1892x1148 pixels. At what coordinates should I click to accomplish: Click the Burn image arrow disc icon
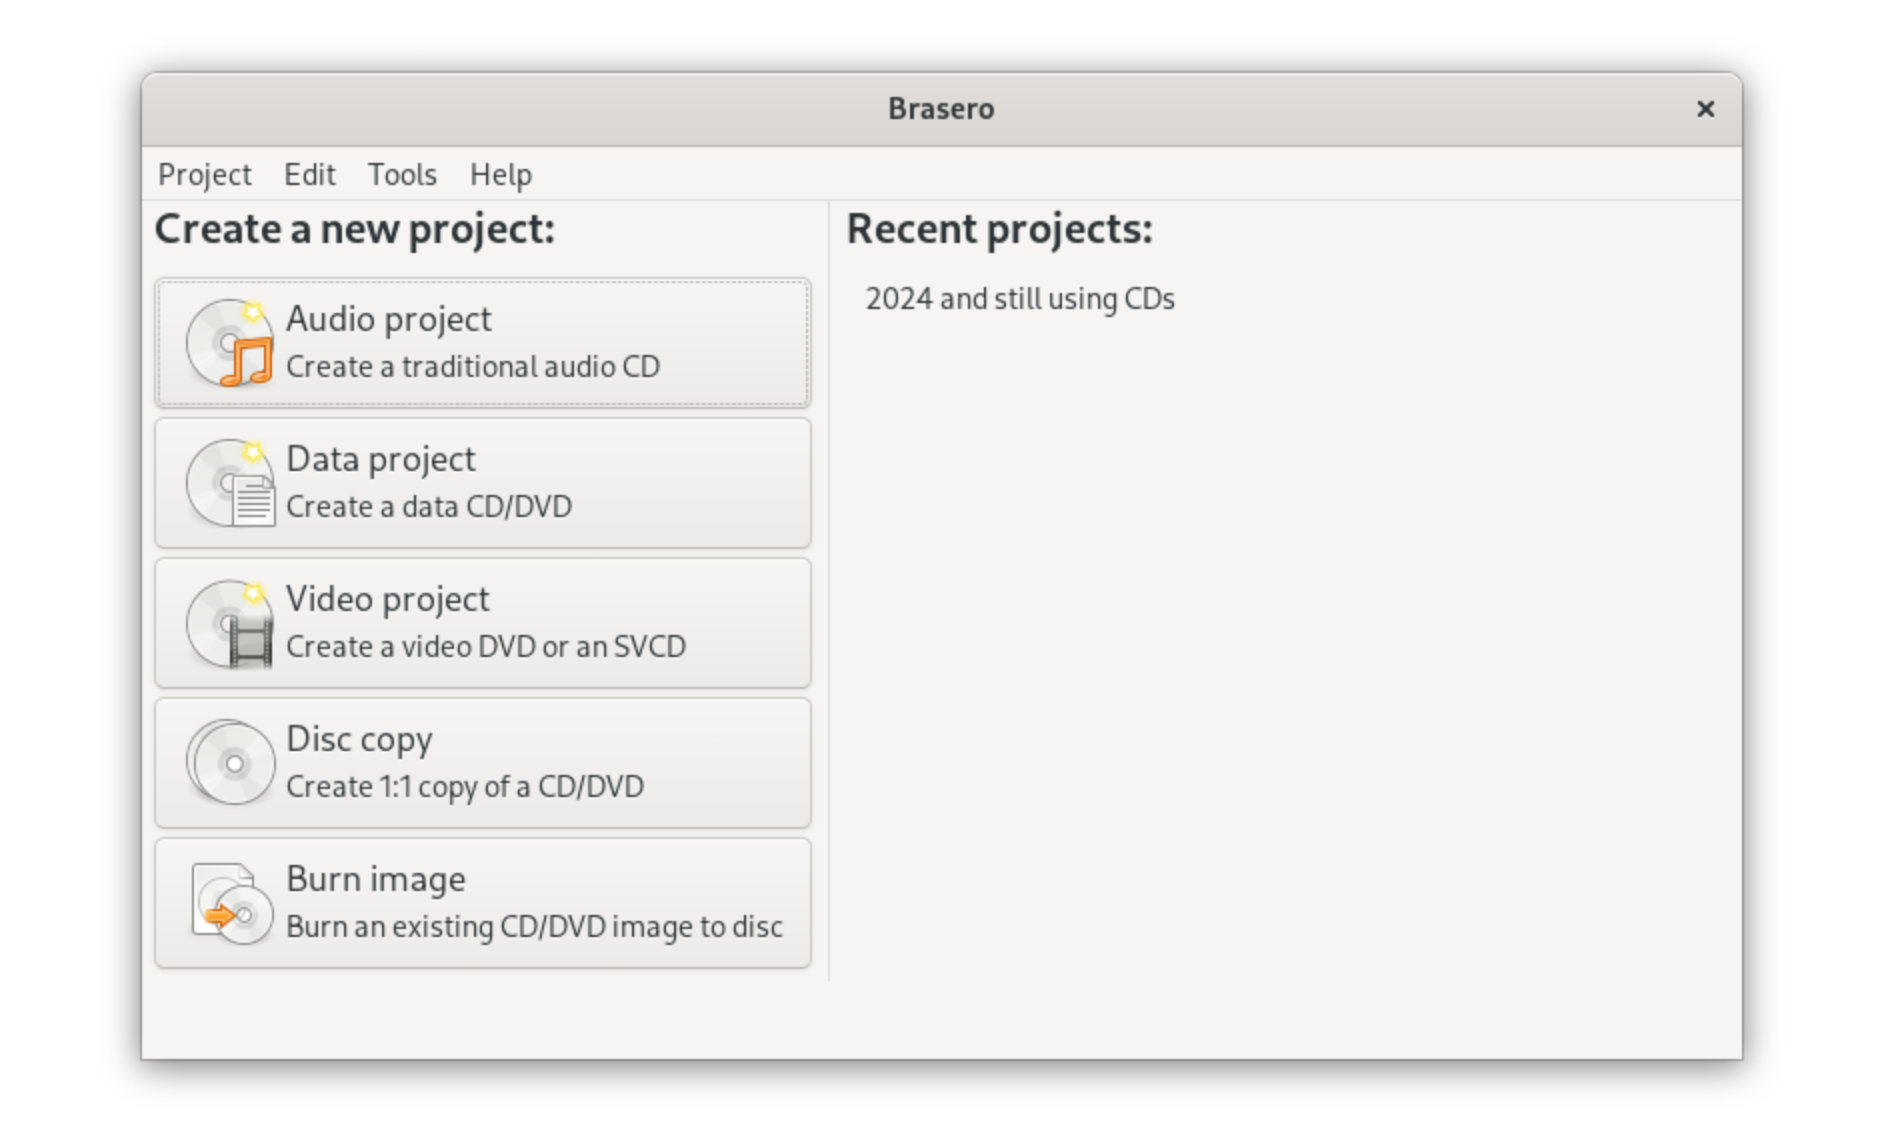point(230,903)
